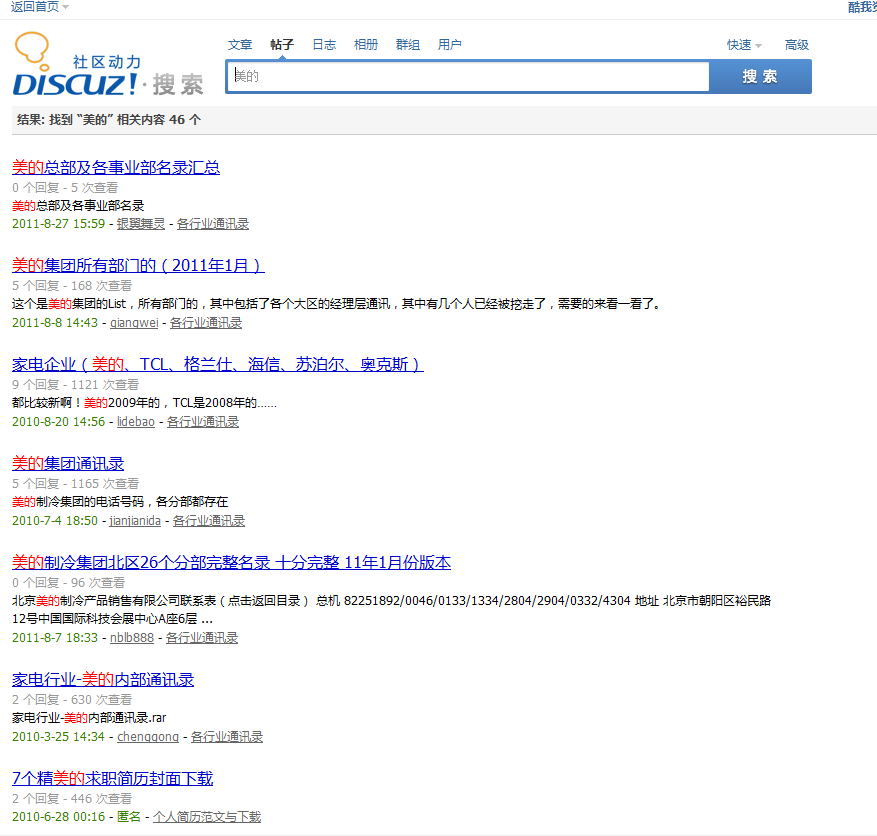Screen dimensions: 877x836
Task: Expand the 快速 search mode dropdown
Action: [744, 45]
